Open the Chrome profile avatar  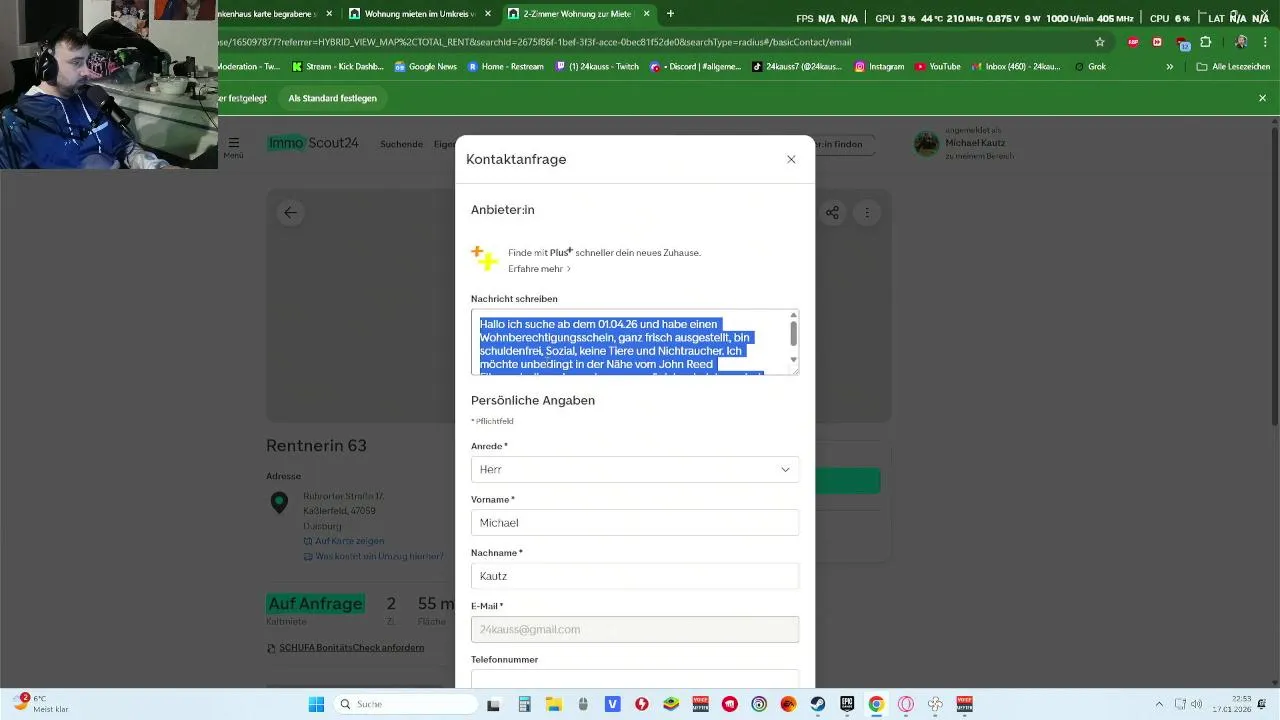[x=1241, y=42]
